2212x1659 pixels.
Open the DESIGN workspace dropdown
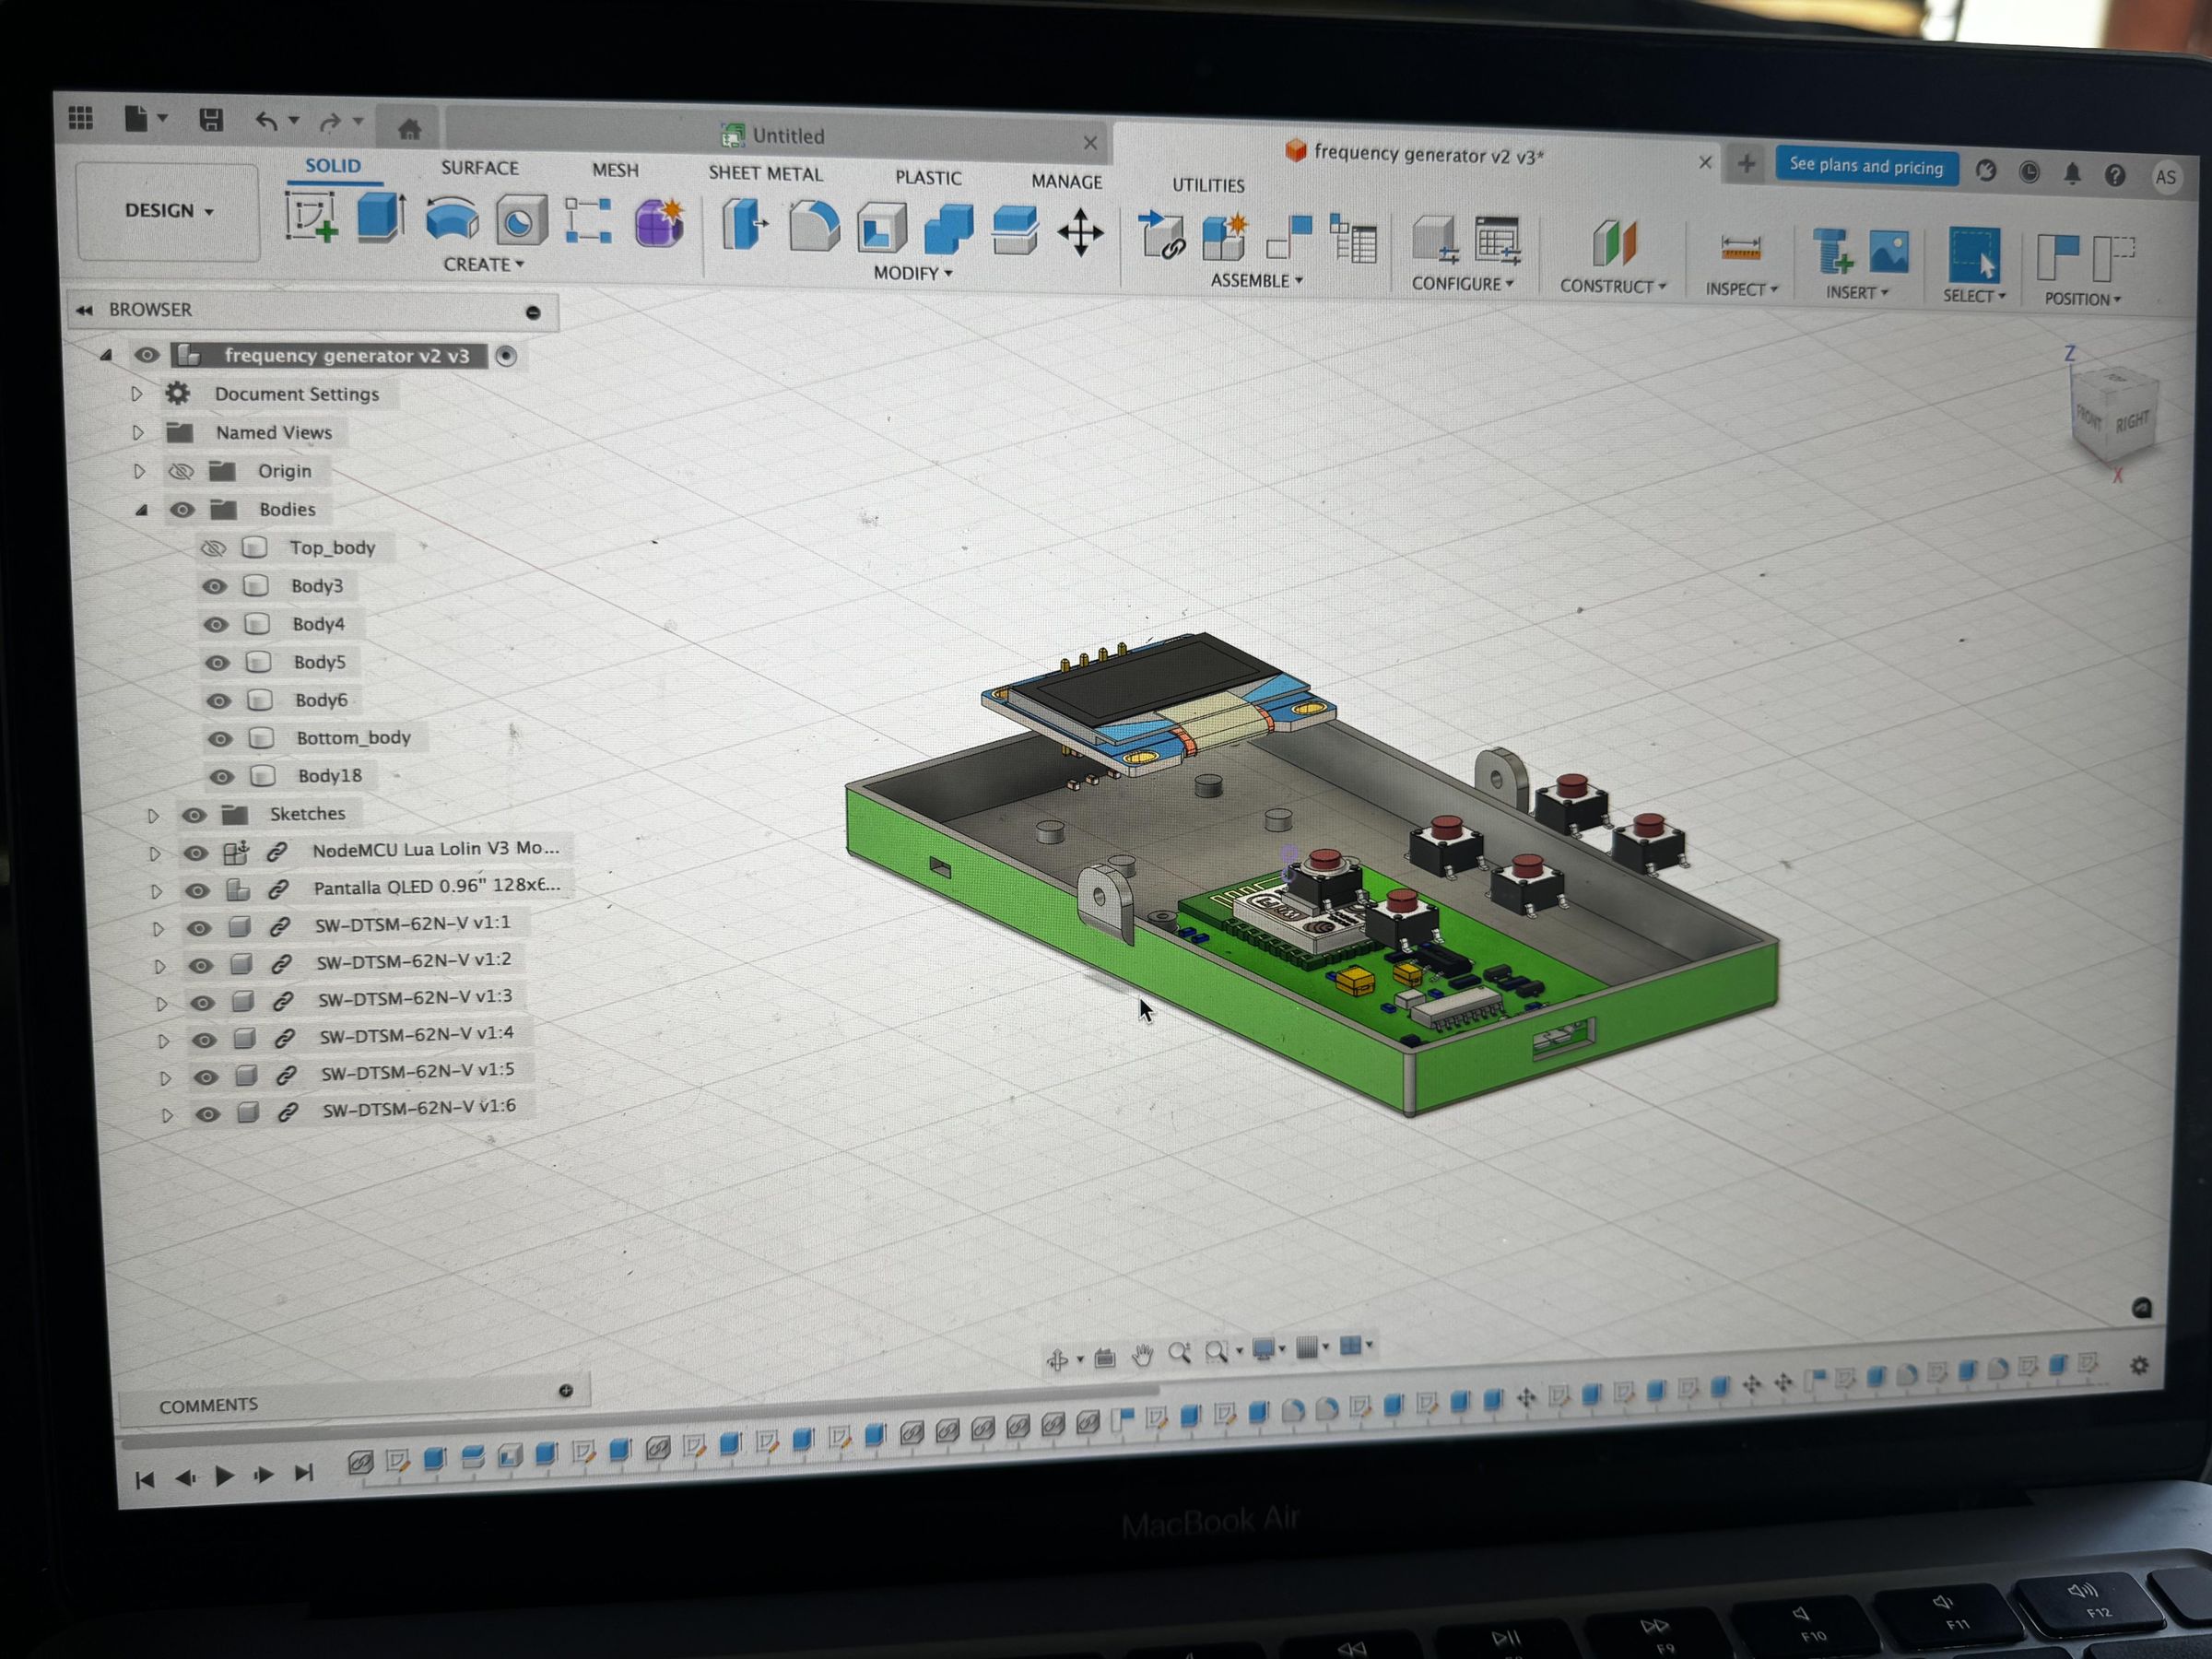[x=168, y=211]
